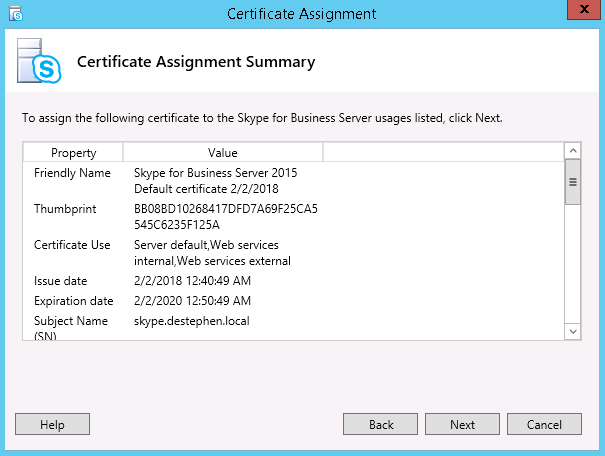Image resolution: width=605 pixels, height=456 pixels.
Task: Click the scrollbar up arrow
Action: (x=573, y=151)
